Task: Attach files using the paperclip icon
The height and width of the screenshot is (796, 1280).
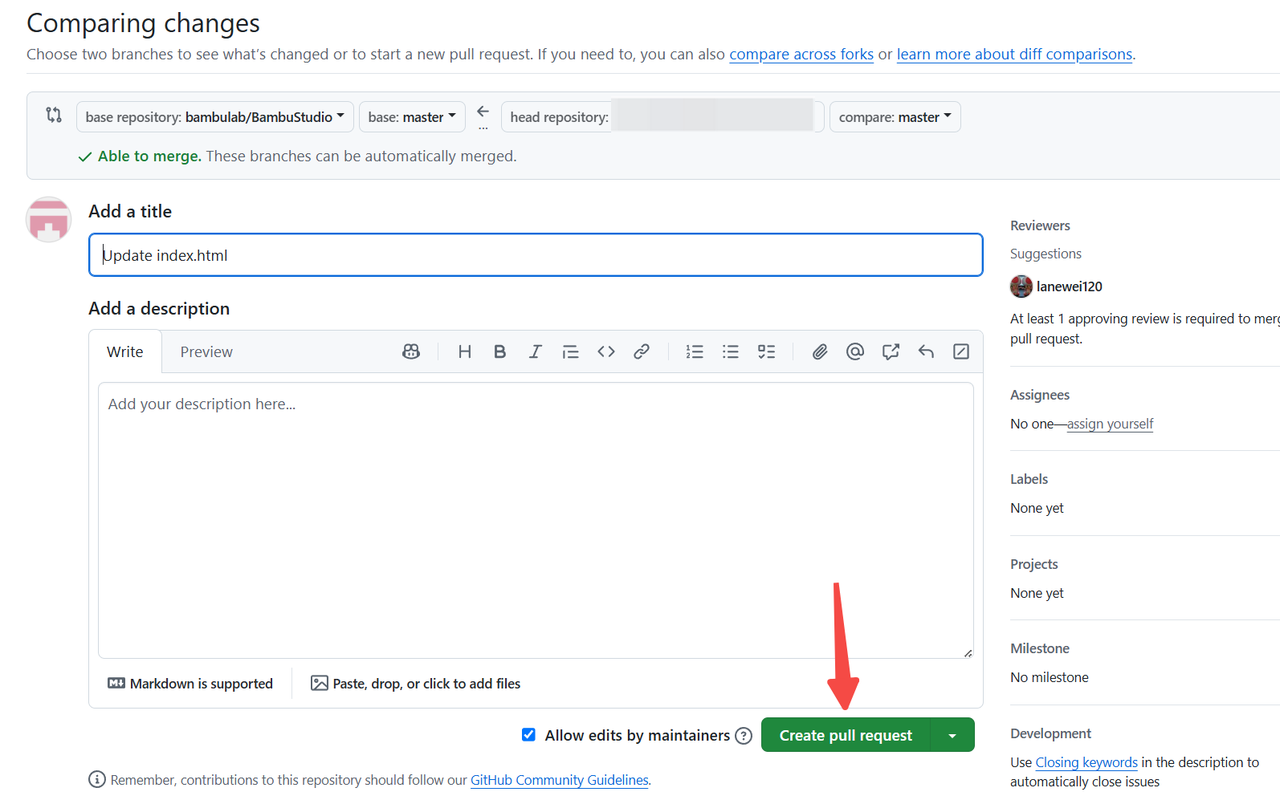Action: point(820,352)
